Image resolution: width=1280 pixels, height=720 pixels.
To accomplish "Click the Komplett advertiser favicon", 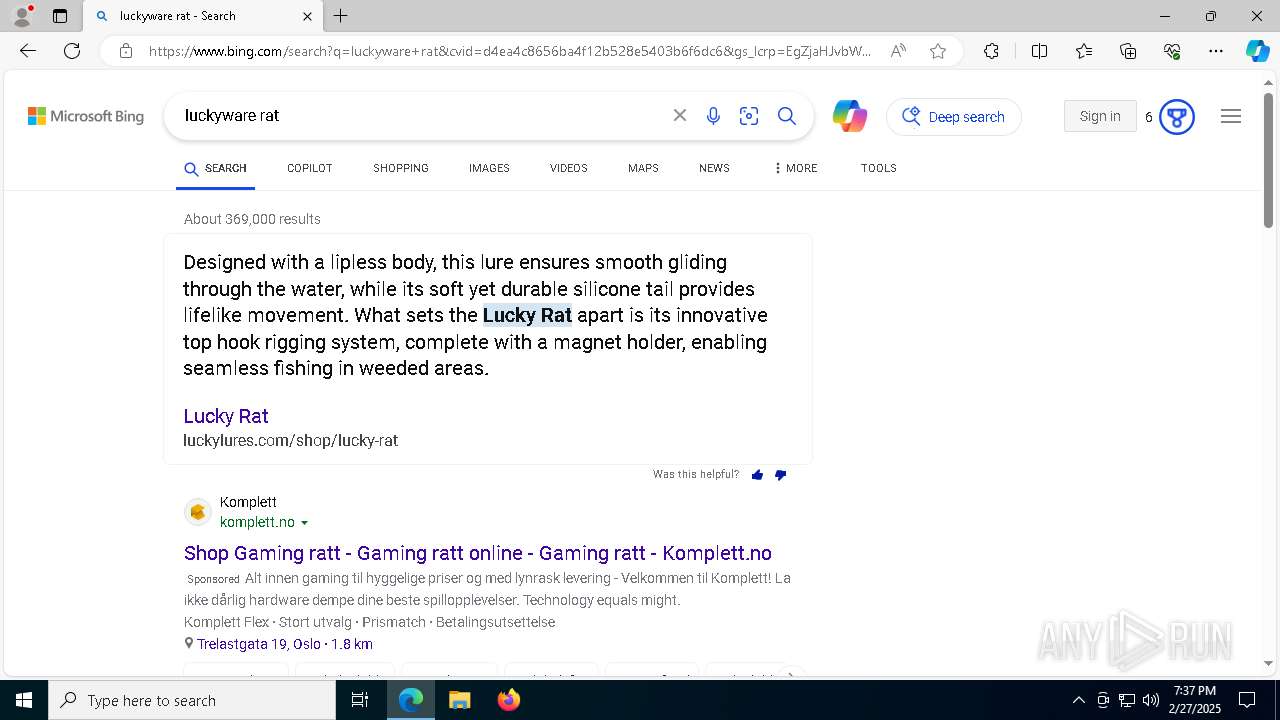I will [198, 512].
